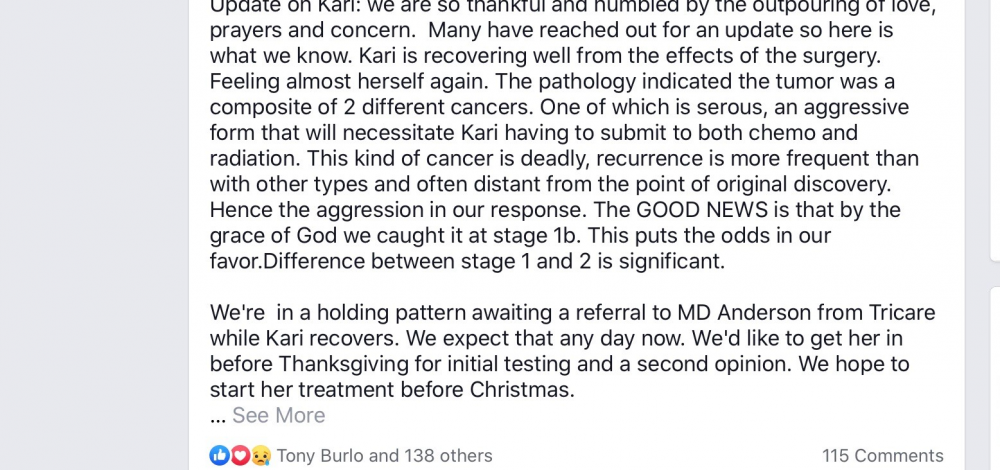The height and width of the screenshot is (470, 1000).
Task: Click the blue Like reaction icon
Action: tap(219, 455)
